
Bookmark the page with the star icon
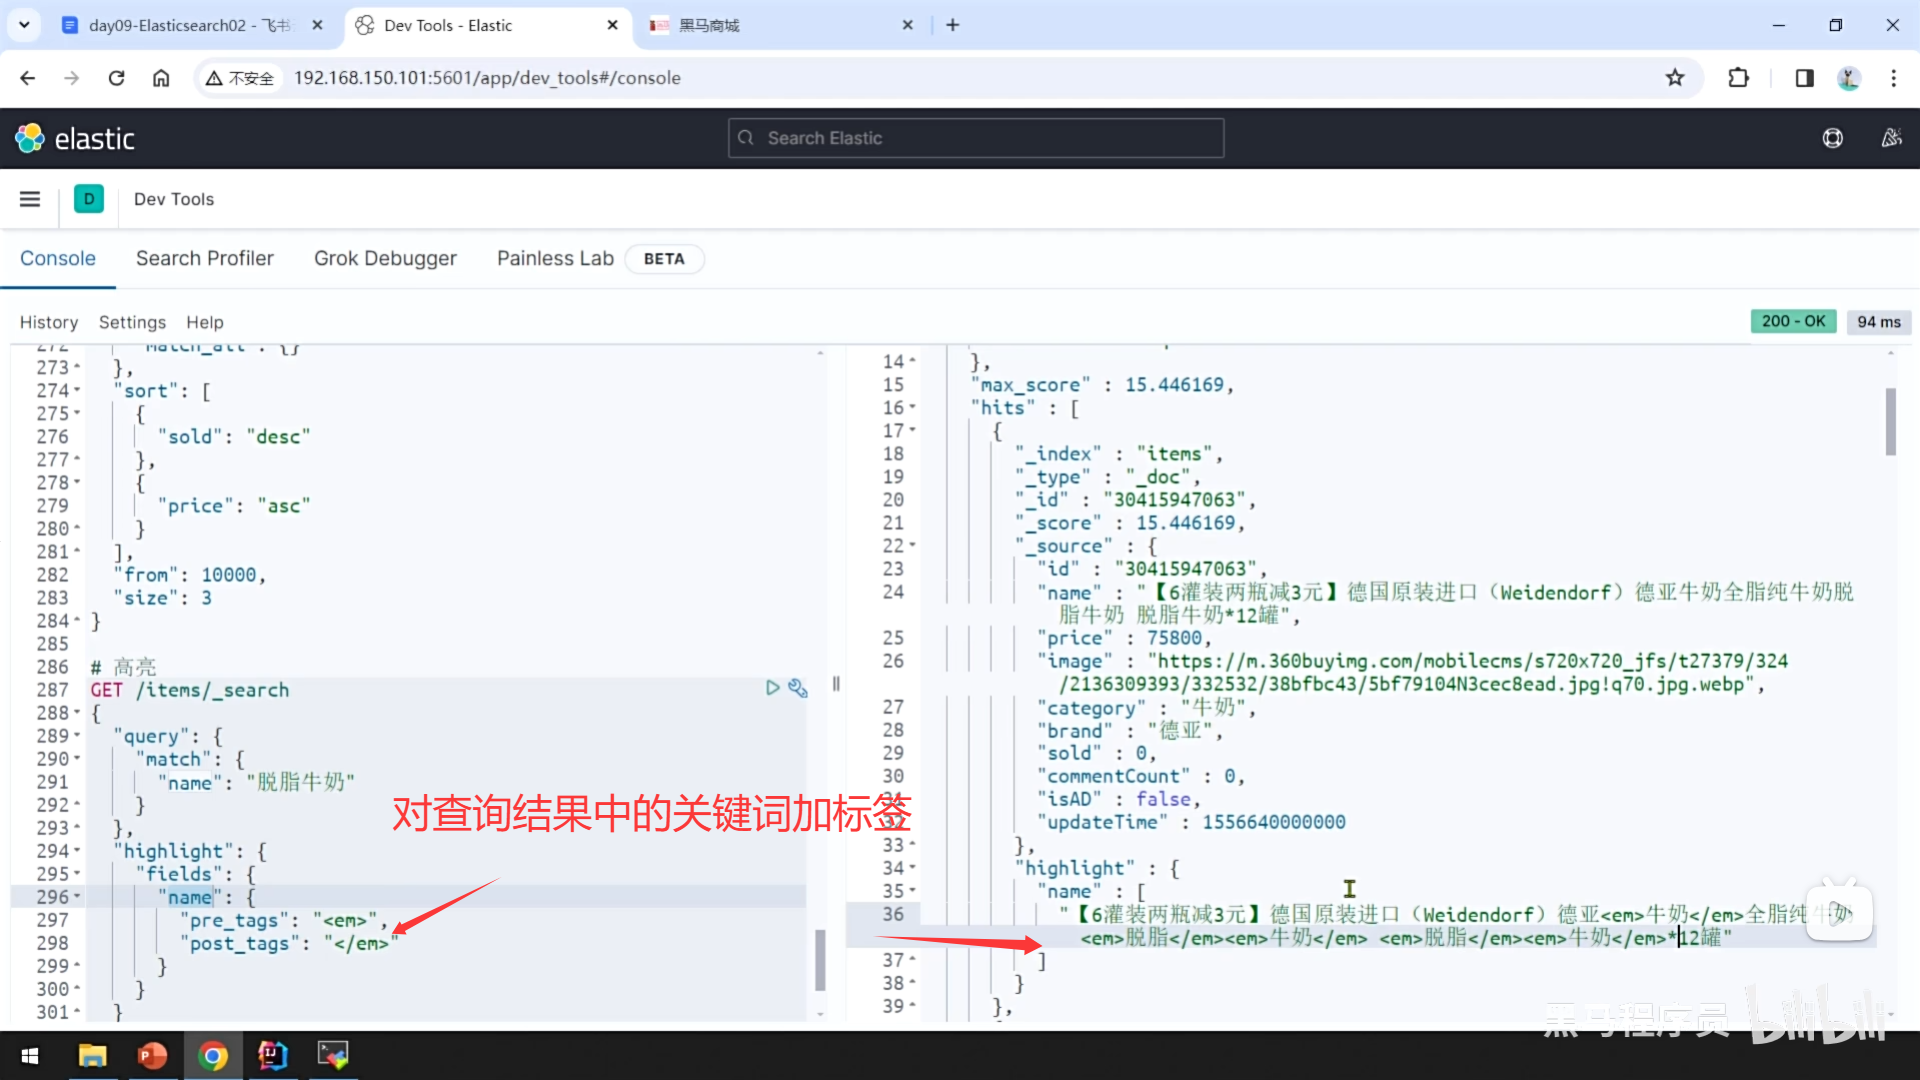(x=1675, y=78)
